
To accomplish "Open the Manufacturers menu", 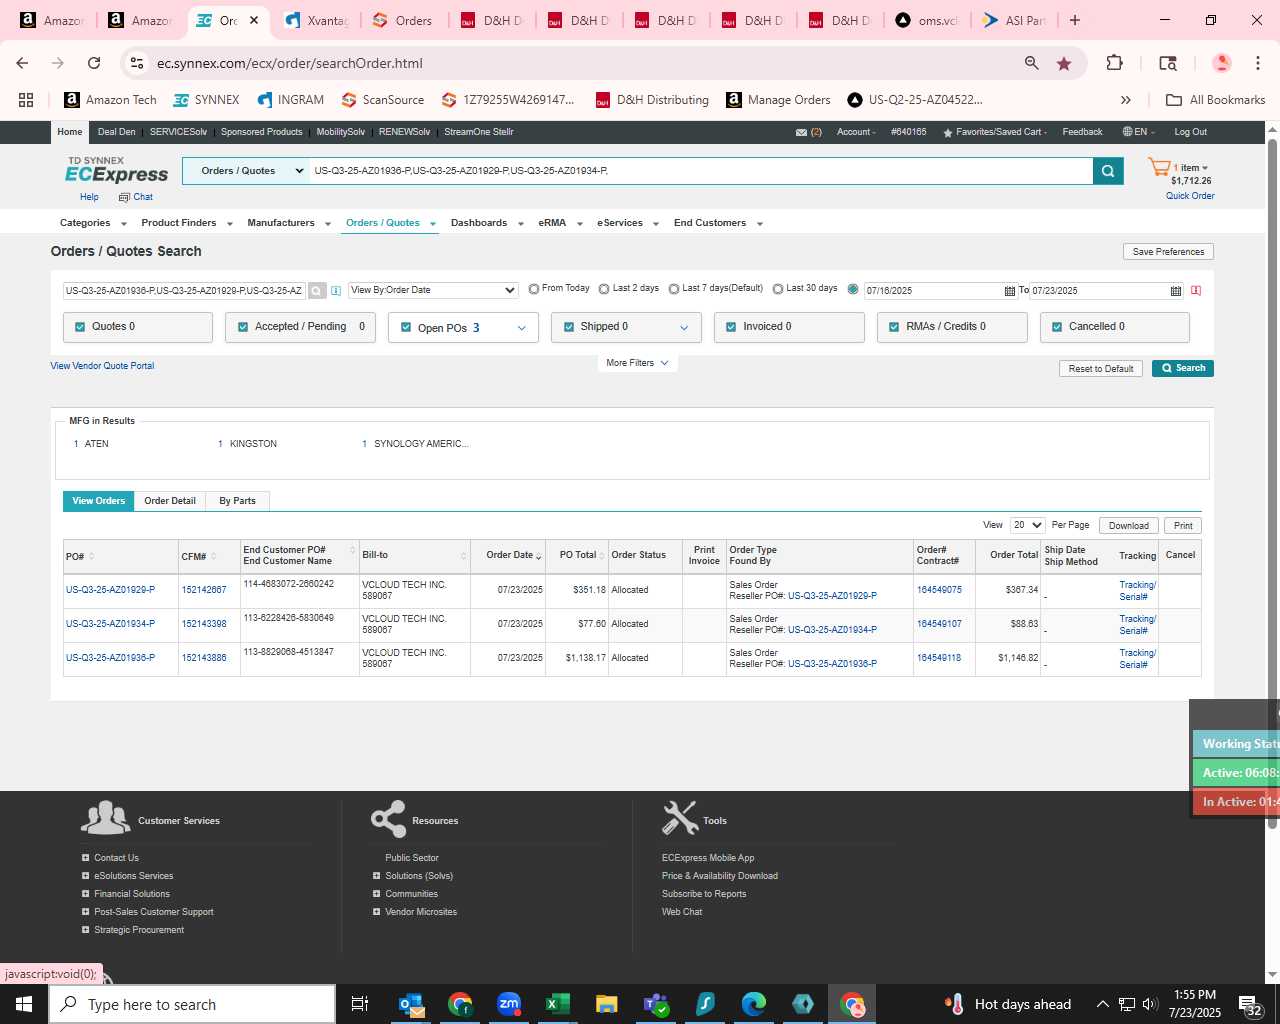I will tap(289, 223).
